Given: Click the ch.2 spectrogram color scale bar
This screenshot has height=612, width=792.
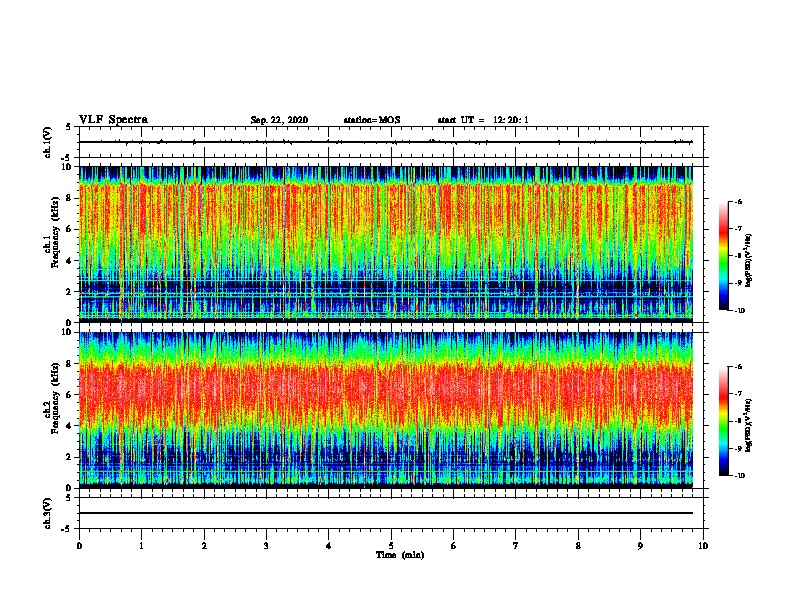Looking at the screenshot, I should pos(724,421).
